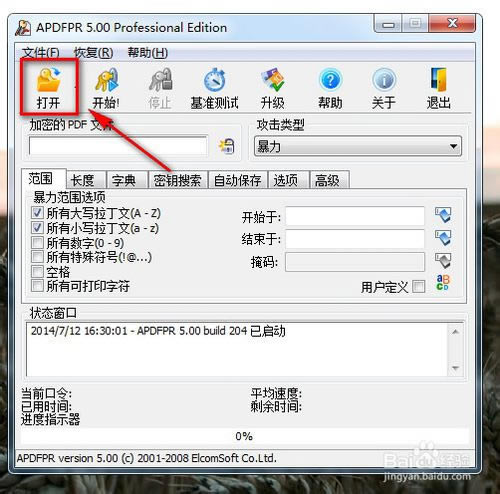The width and height of the screenshot is (500, 494).
Task: Check the 空格 option
Action: (x=37, y=271)
